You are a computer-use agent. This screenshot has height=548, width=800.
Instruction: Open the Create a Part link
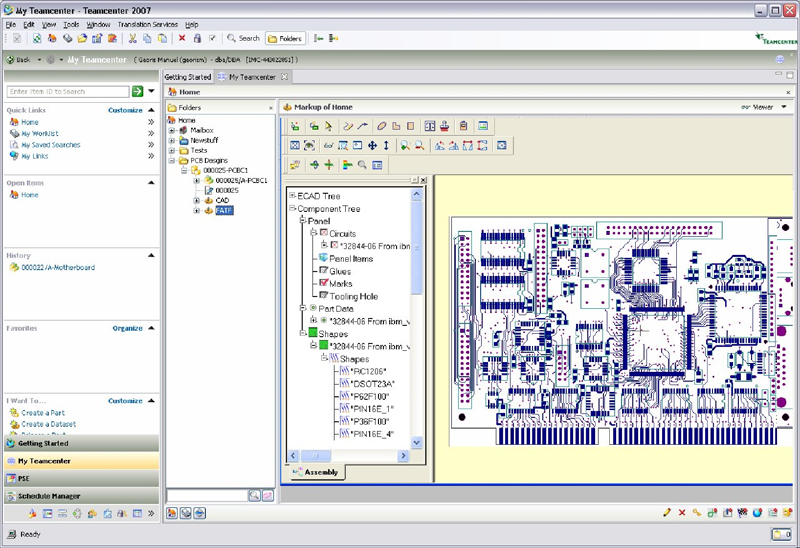pyautogui.click(x=43, y=413)
